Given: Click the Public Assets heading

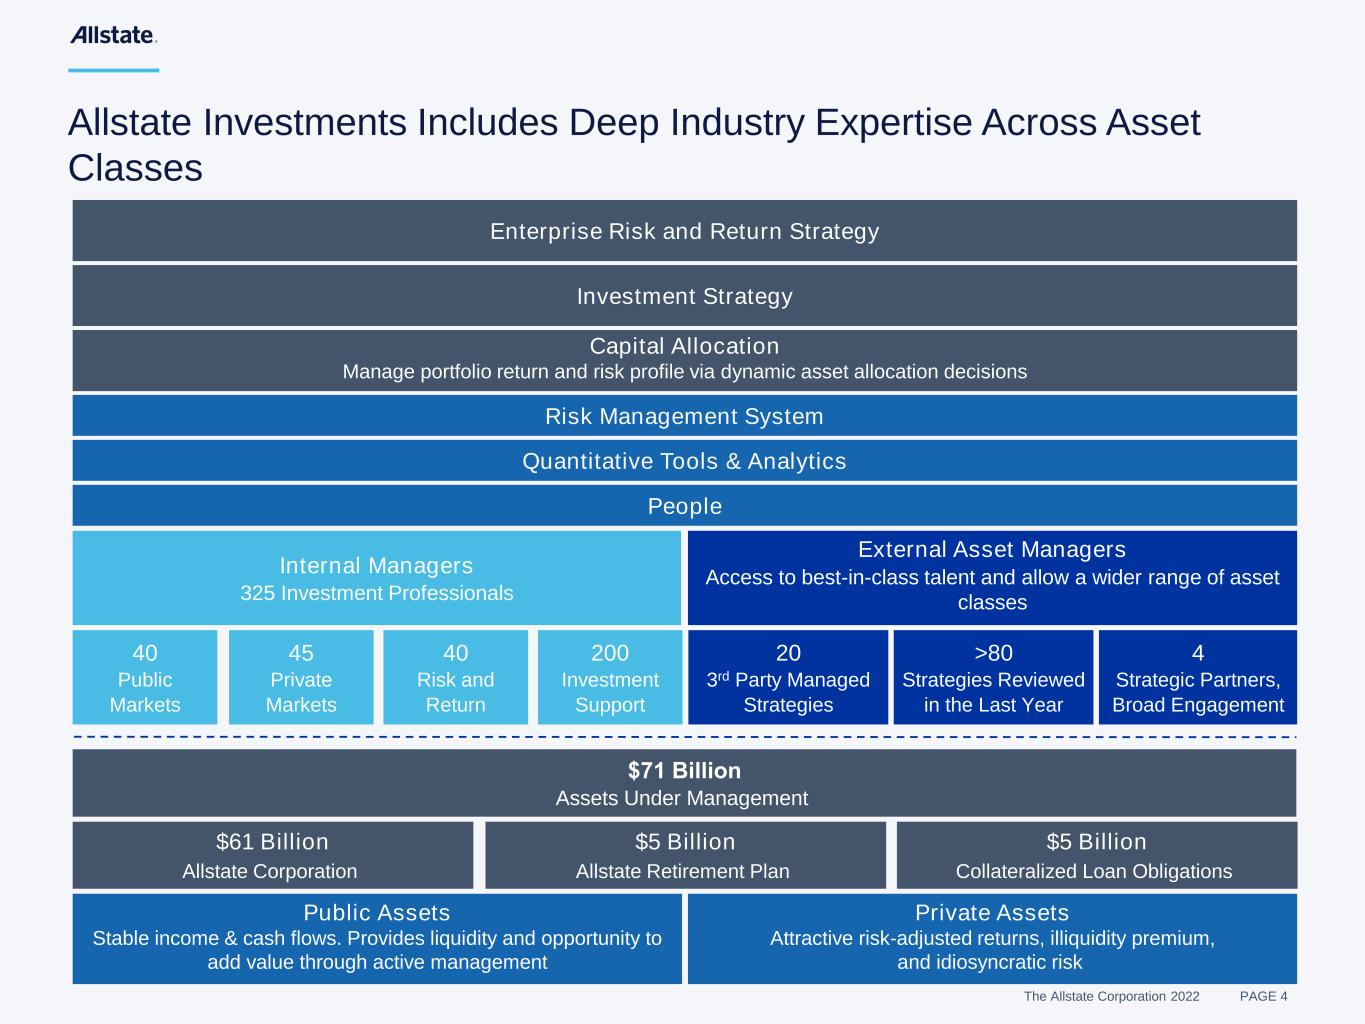Looking at the screenshot, I should (x=377, y=913).
